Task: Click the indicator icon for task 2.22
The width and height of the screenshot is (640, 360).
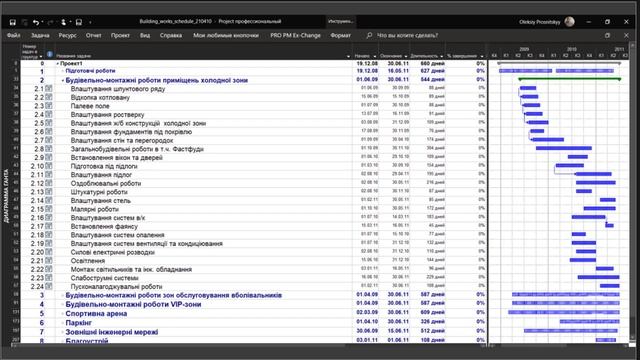Action: [x=49, y=269]
